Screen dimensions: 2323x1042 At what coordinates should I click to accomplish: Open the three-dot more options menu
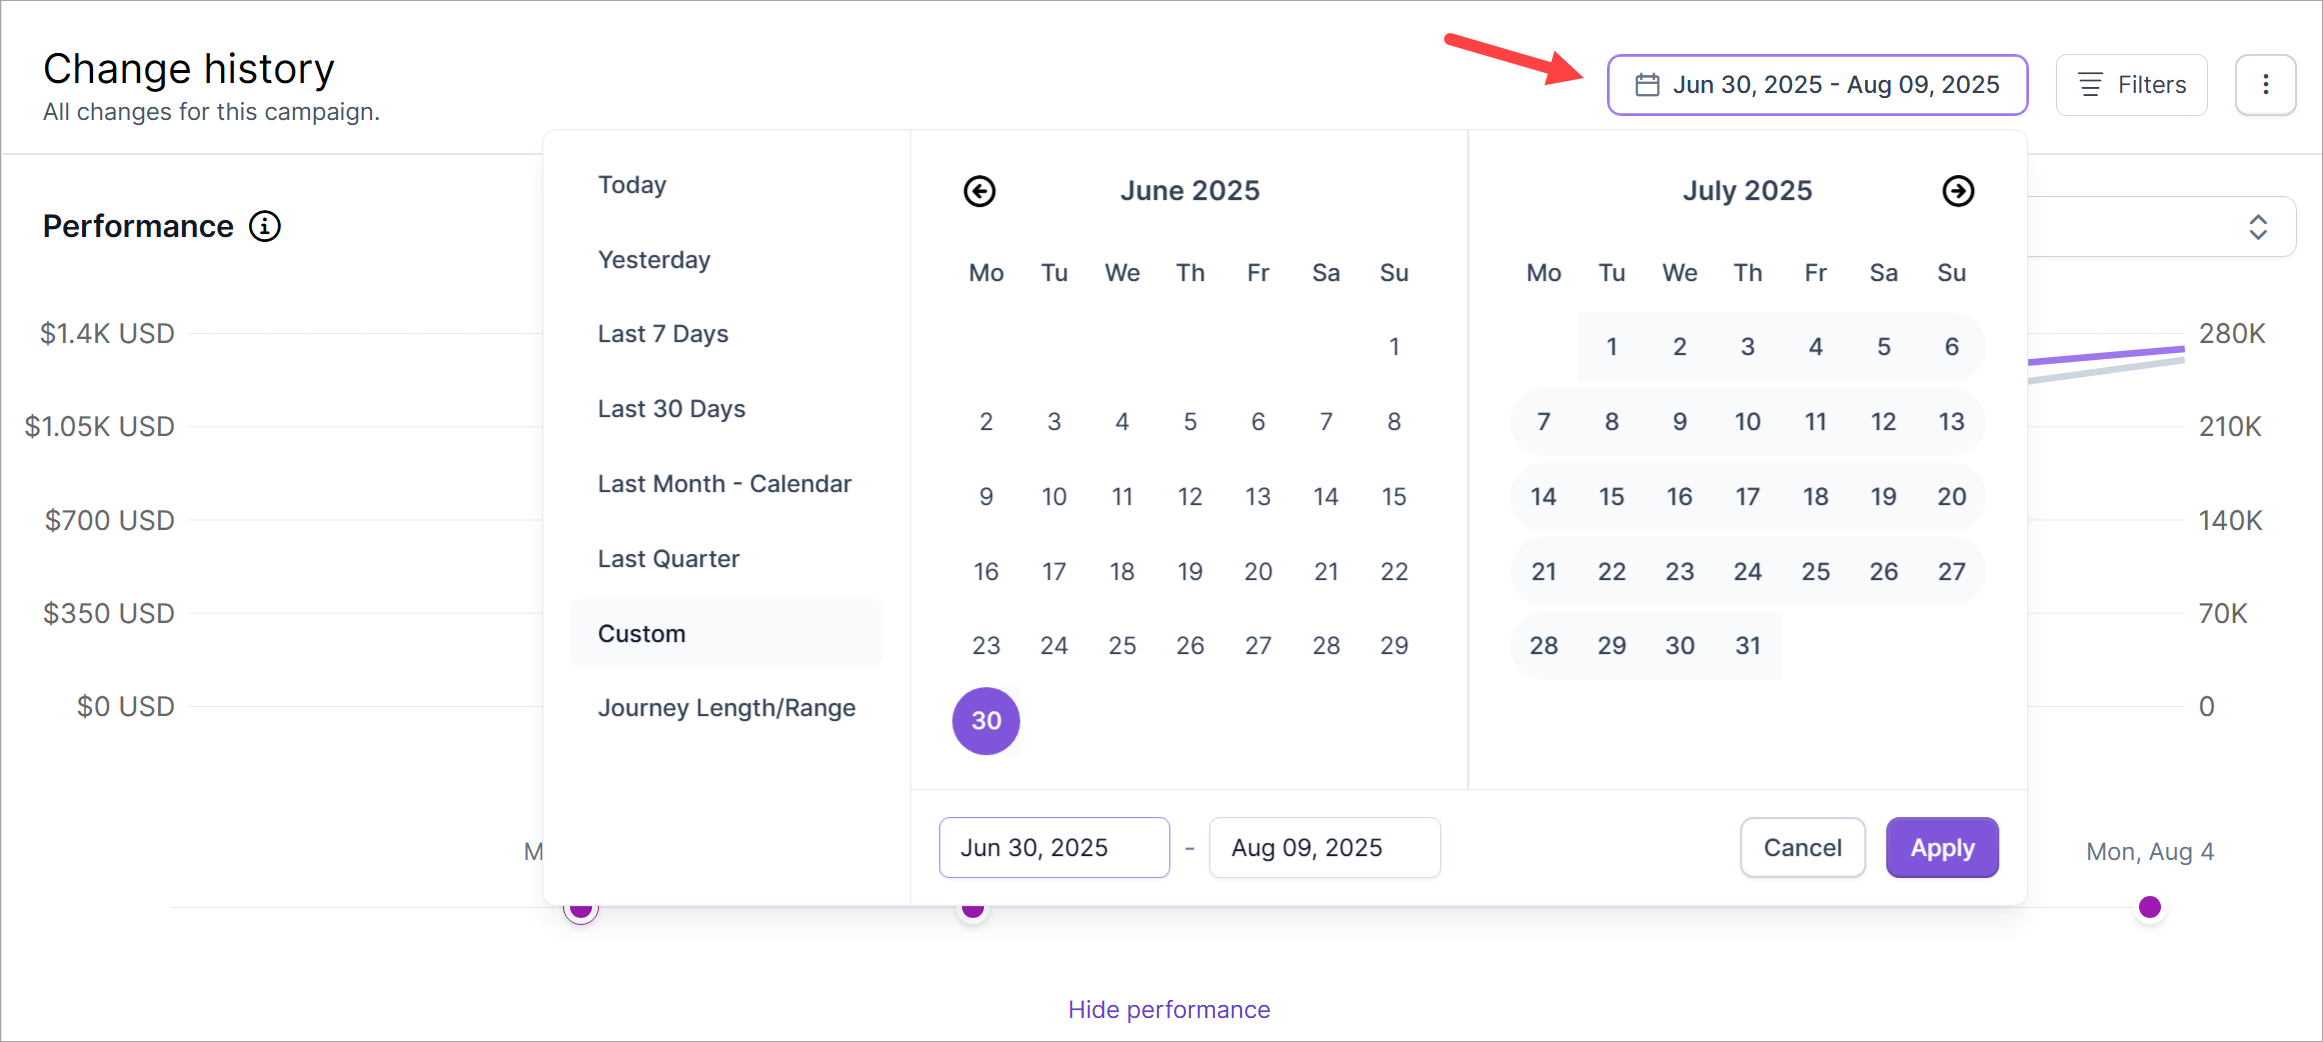2265,85
